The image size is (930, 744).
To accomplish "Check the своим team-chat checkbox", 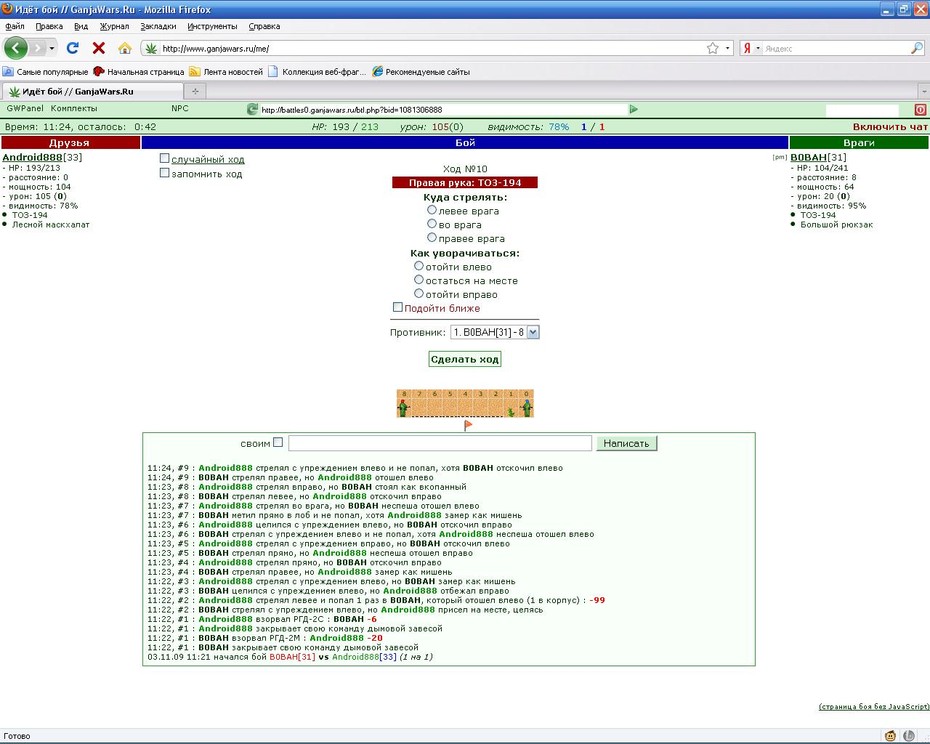I will tap(278, 442).
